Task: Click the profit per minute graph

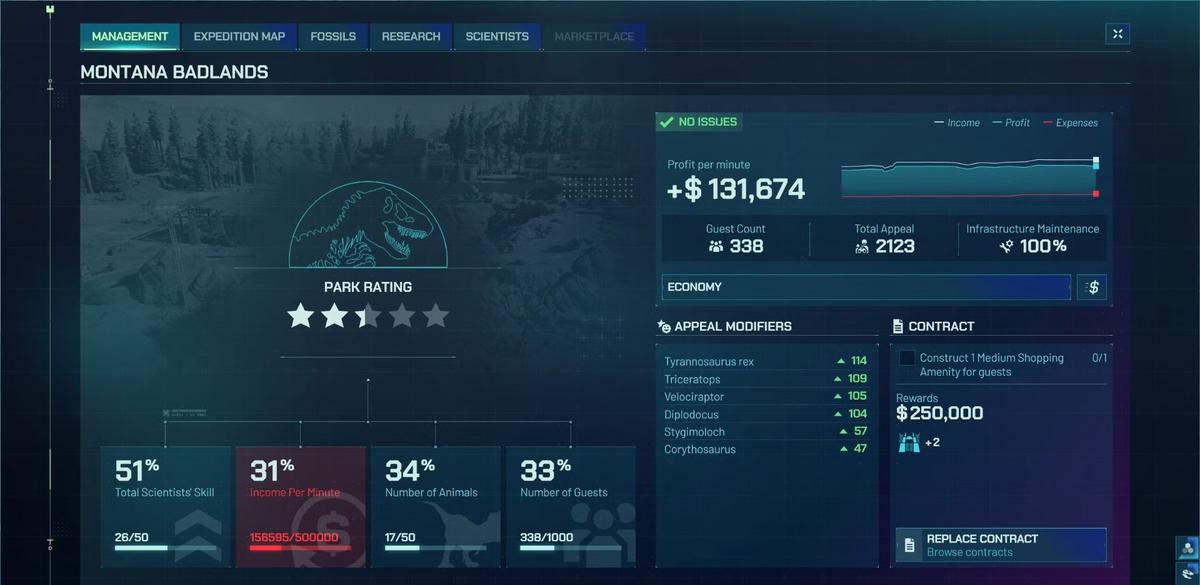Action: (x=969, y=177)
